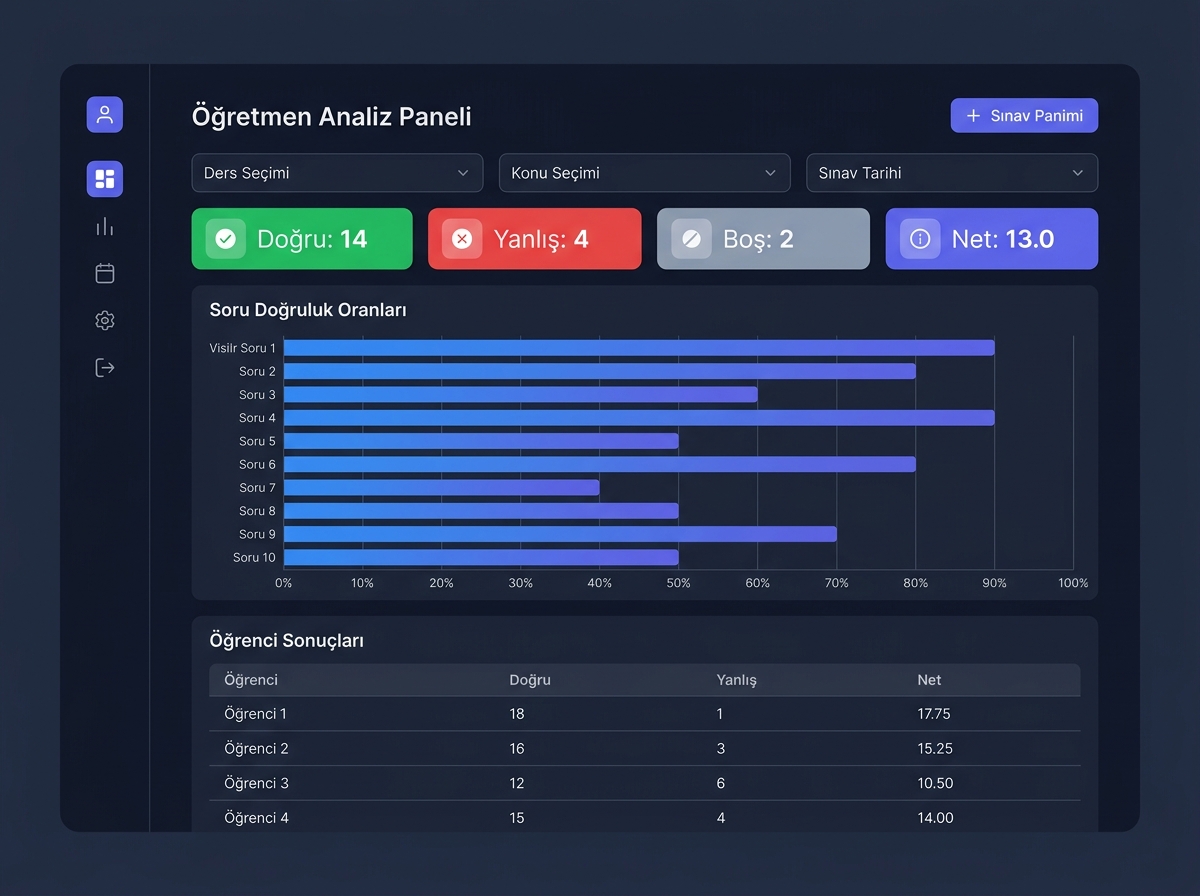This screenshot has height=896, width=1200.
Task: Select the Doğru: 14 summary card
Action: click(302, 239)
